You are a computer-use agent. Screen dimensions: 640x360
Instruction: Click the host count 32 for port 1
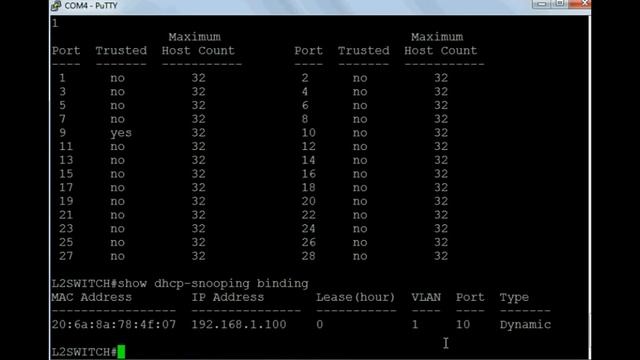tap(199, 78)
